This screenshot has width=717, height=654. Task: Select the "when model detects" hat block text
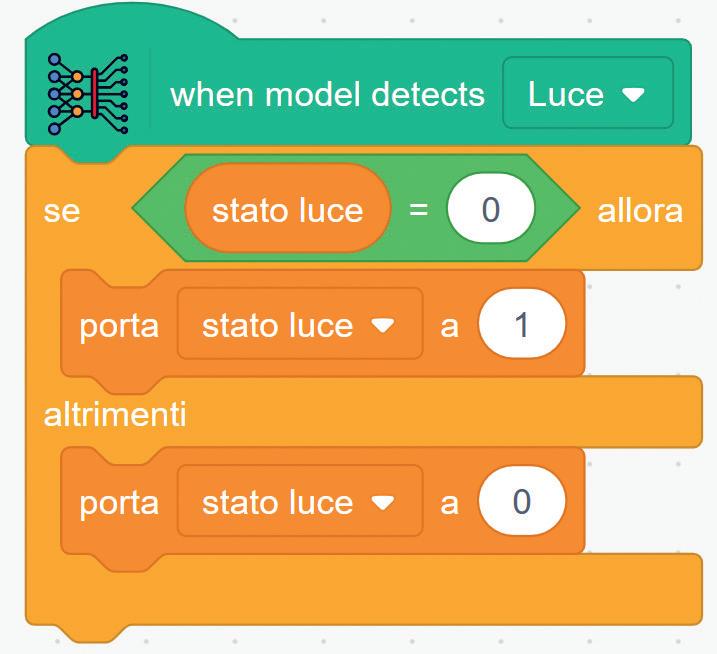click(327, 95)
